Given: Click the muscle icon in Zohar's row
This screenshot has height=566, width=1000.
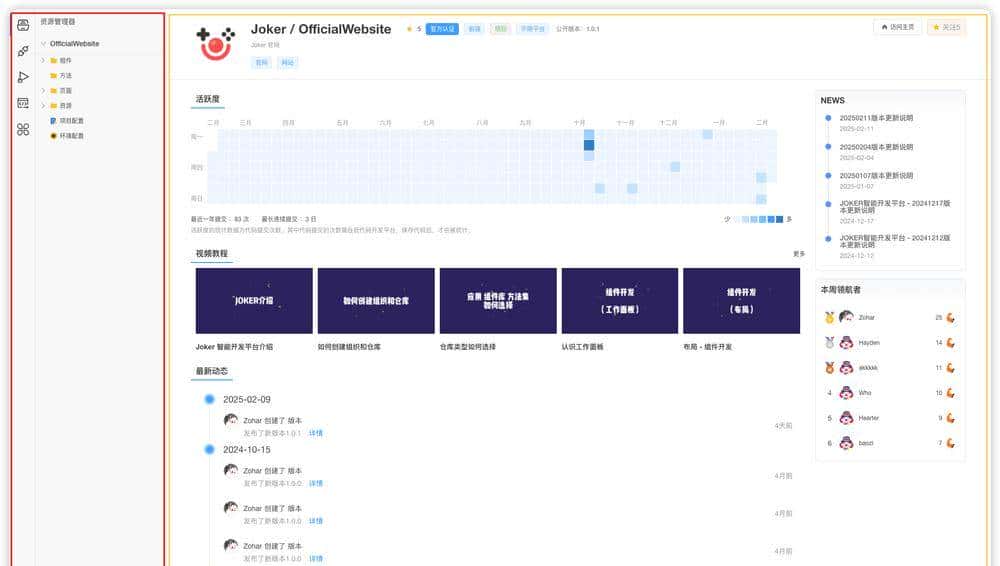Looking at the screenshot, I should (x=950, y=317).
